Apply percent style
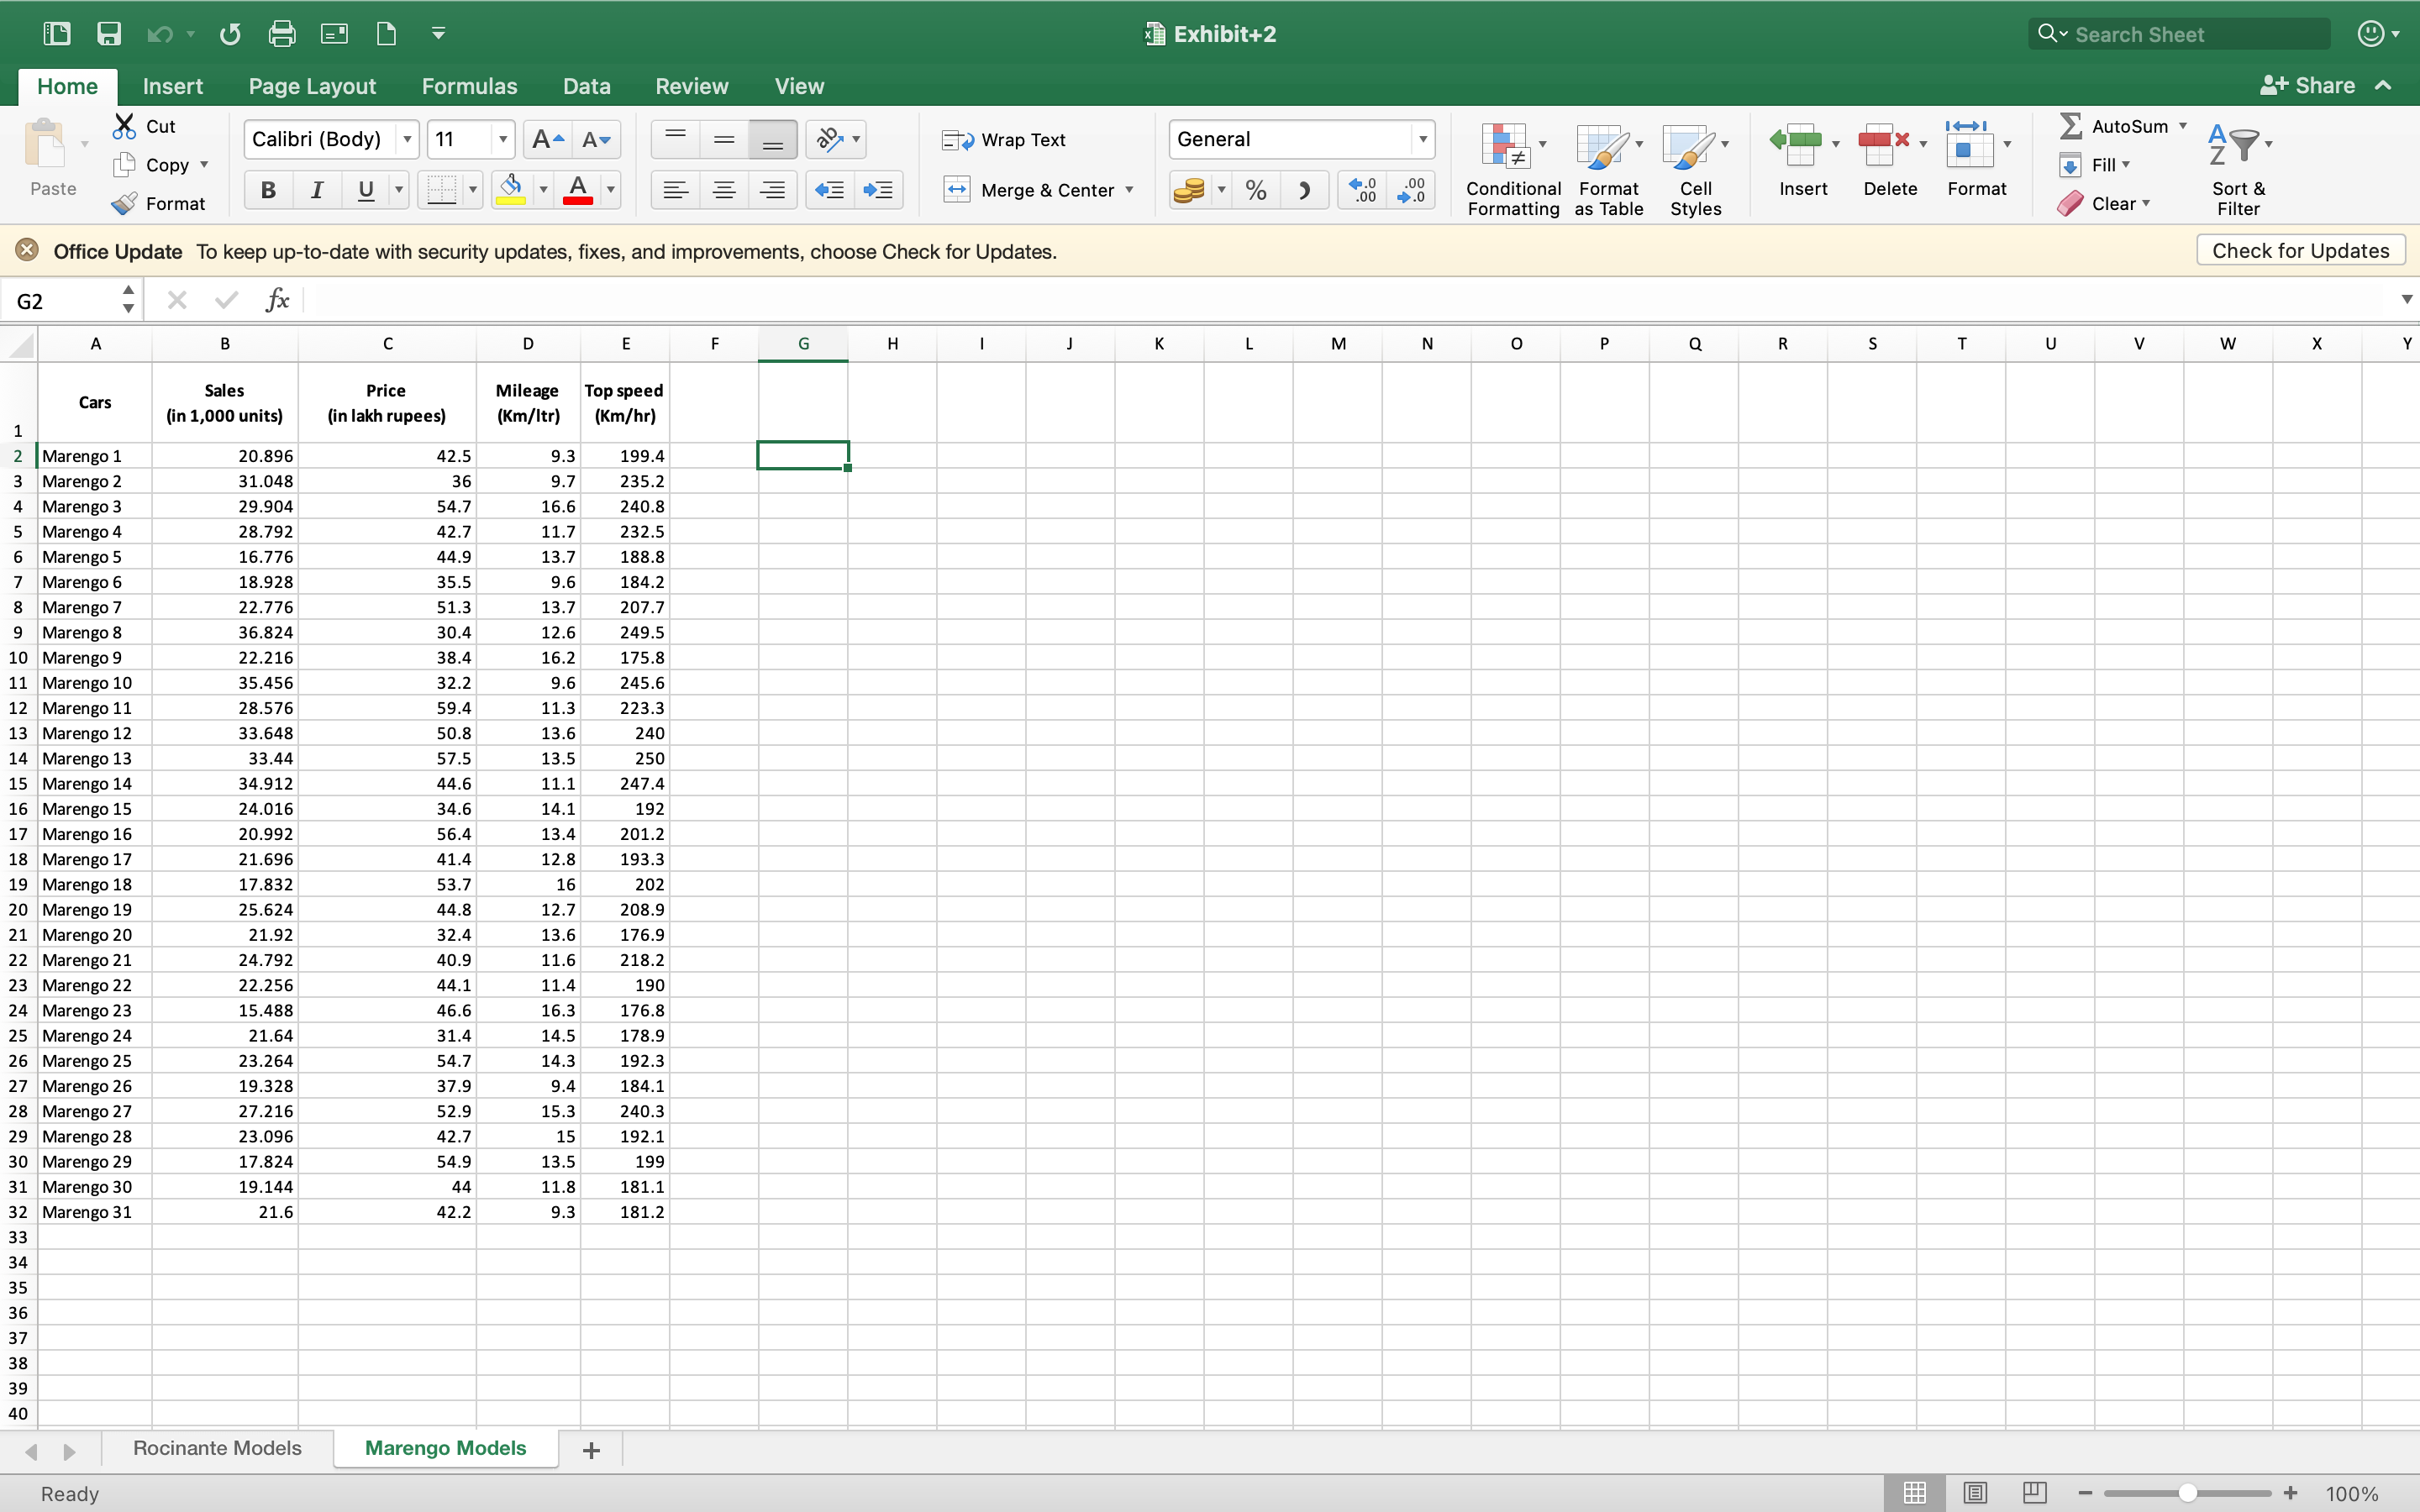The width and height of the screenshot is (2420, 1512). tap(1256, 190)
